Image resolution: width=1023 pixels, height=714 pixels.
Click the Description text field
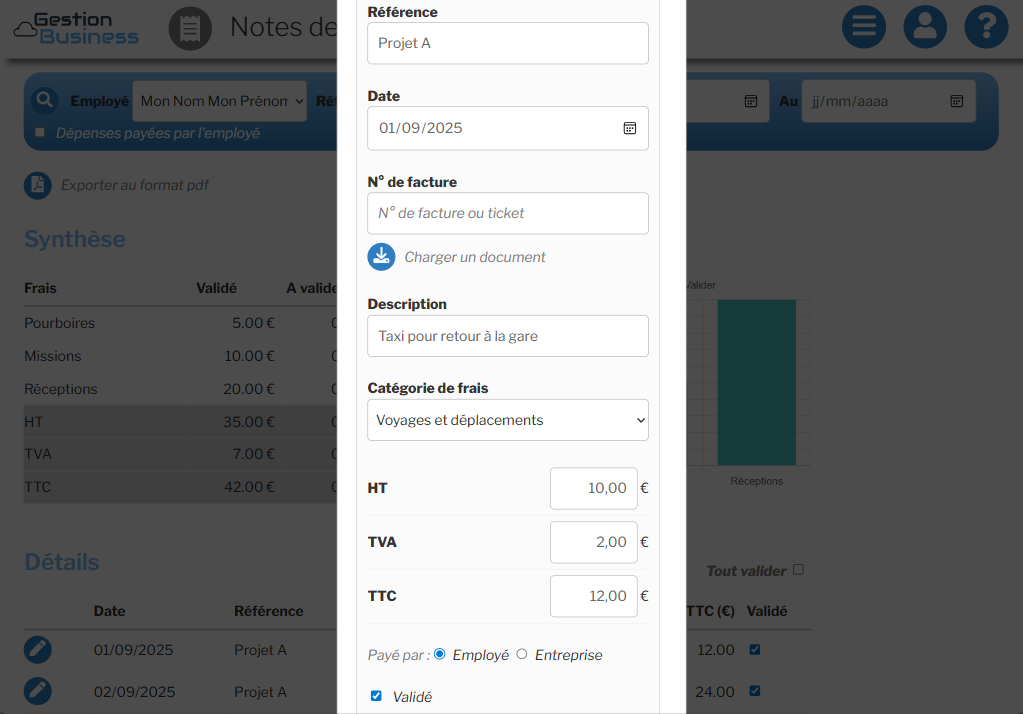tap(508, 336)
